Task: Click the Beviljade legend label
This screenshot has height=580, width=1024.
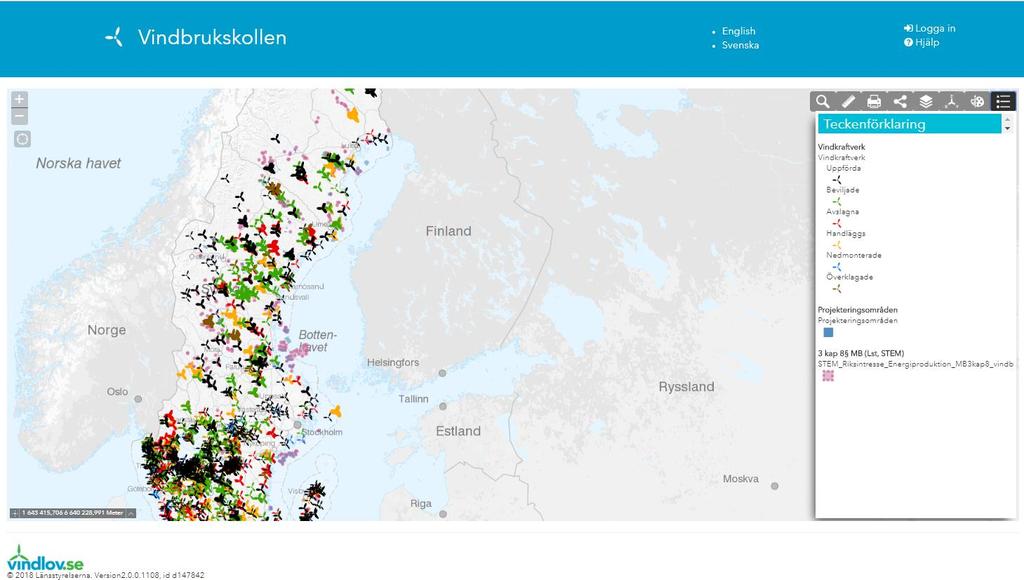Action: [x=842, y=190]
